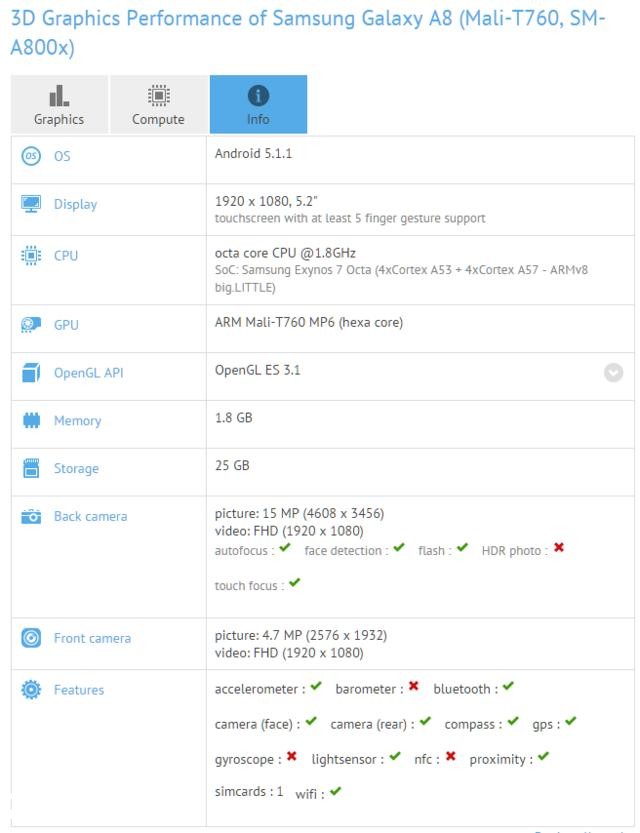Image resolution: width=640 pixels, height=833 pixels.
Task: Click the Display monitor icon
Action: [x=31, y=203]
